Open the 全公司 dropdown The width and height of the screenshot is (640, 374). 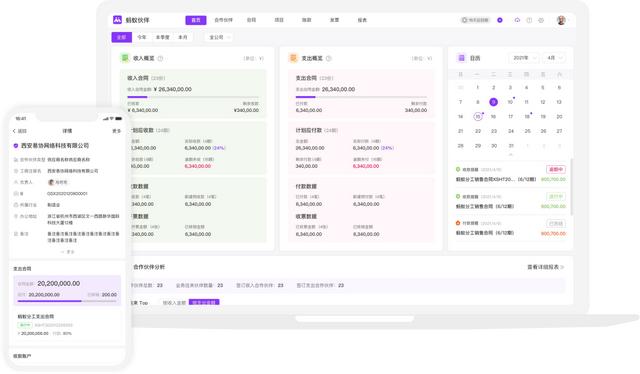click(x=219, y=37)
